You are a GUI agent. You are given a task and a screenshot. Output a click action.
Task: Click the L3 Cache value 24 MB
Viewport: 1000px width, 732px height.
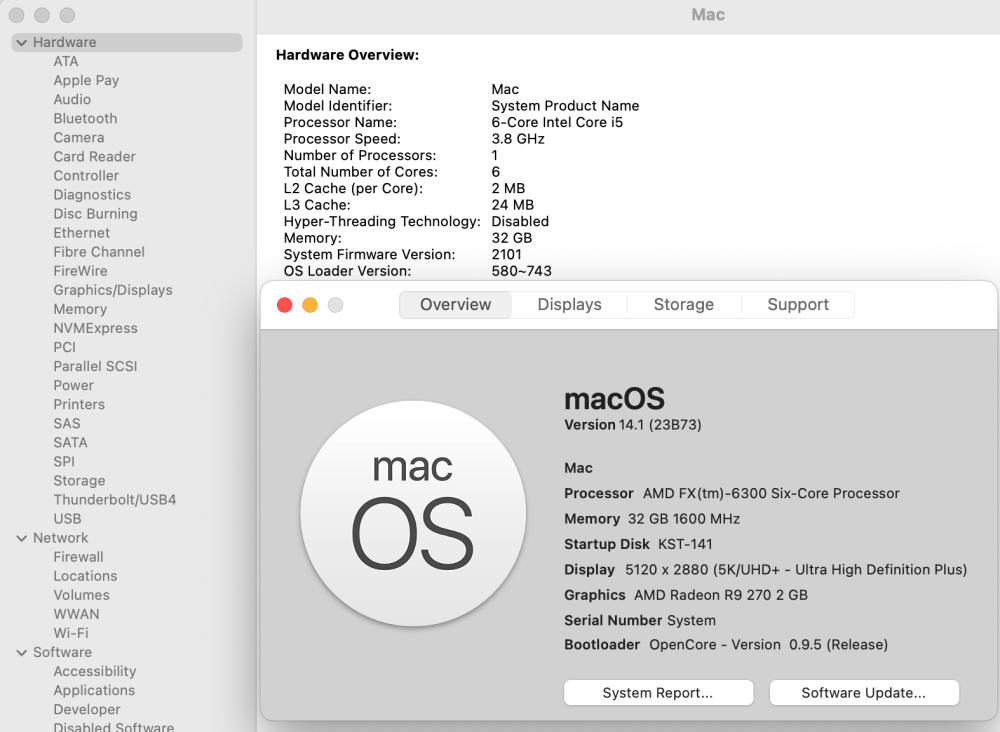click(x=513, y=205)
